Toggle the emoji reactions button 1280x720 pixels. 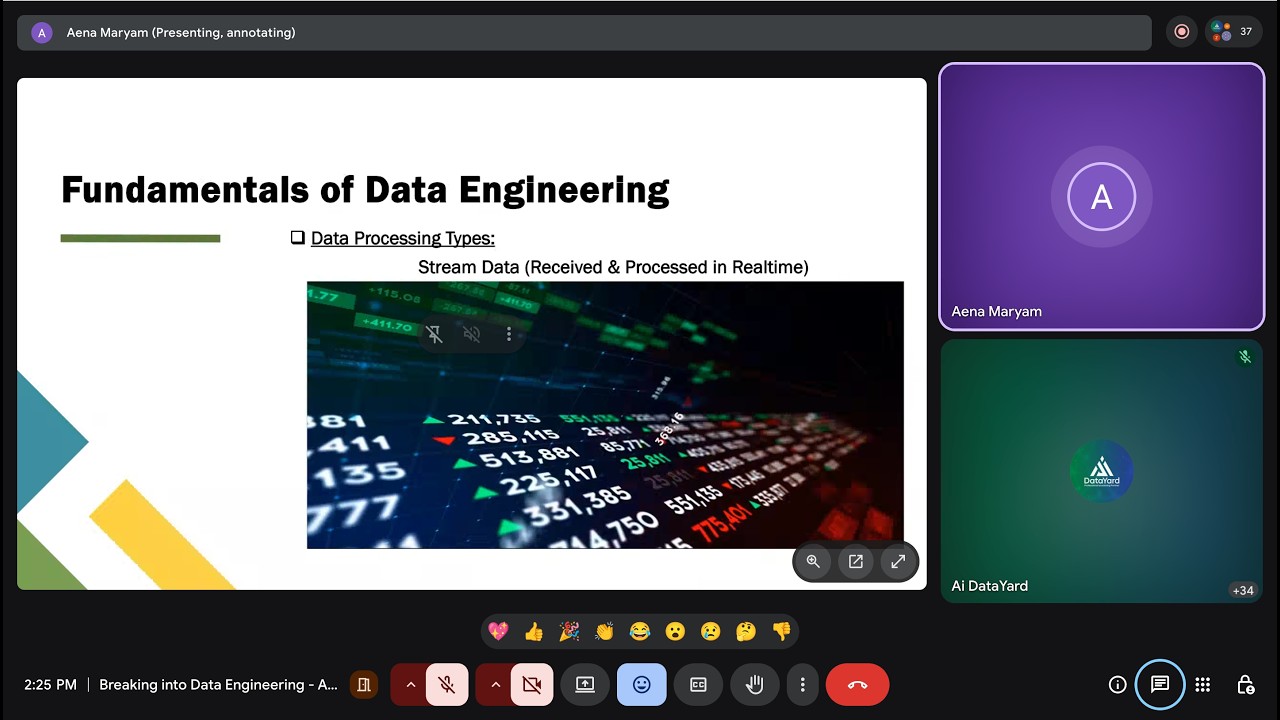pyautogui.click(x=642, y=685)
